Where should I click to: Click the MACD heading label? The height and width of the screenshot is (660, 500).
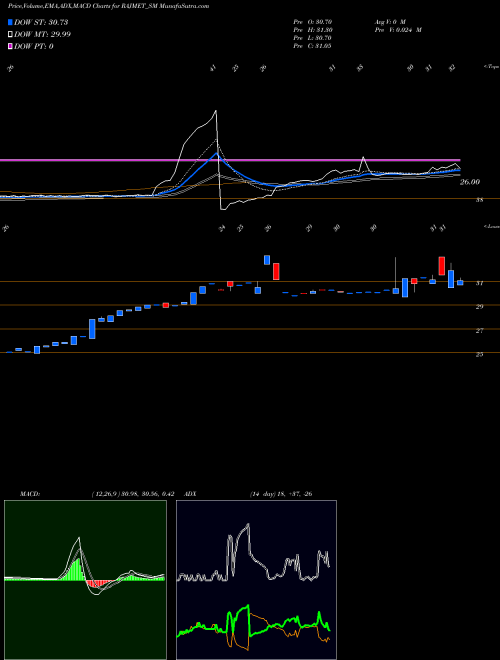tap(30, 494)
